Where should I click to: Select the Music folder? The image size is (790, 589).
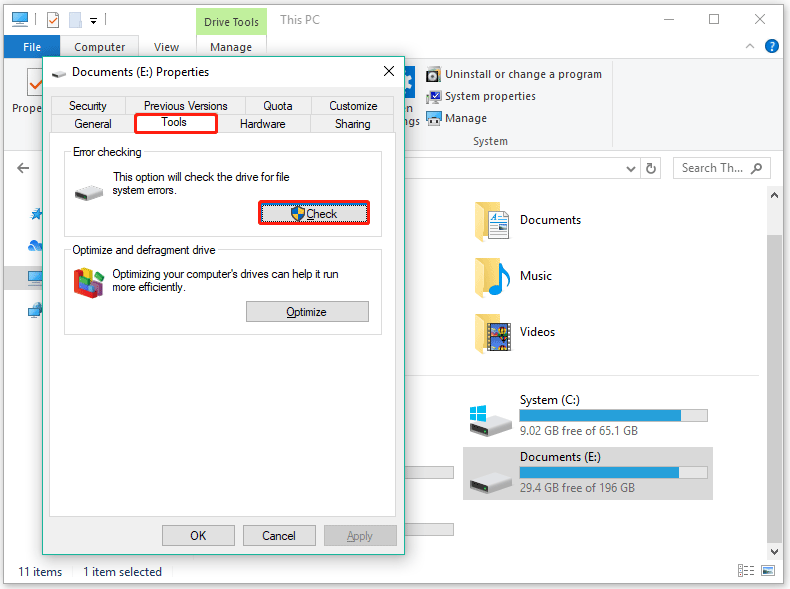point(514,276)
